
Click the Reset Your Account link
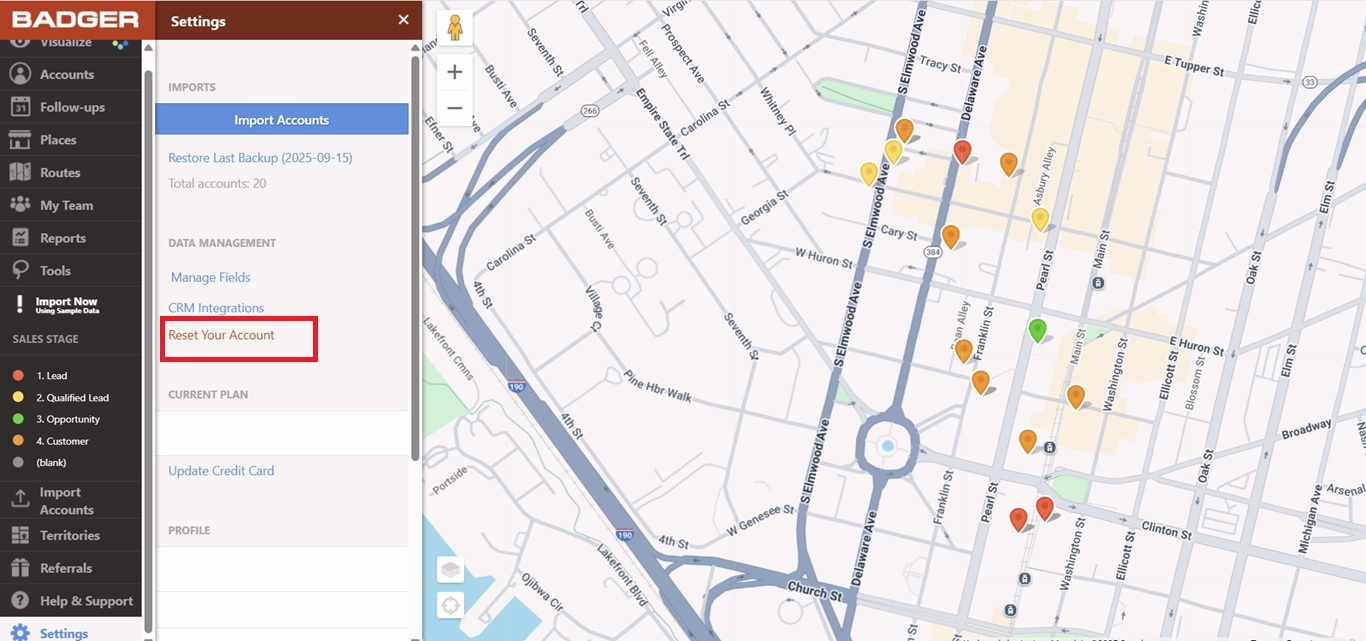(221, 335)
